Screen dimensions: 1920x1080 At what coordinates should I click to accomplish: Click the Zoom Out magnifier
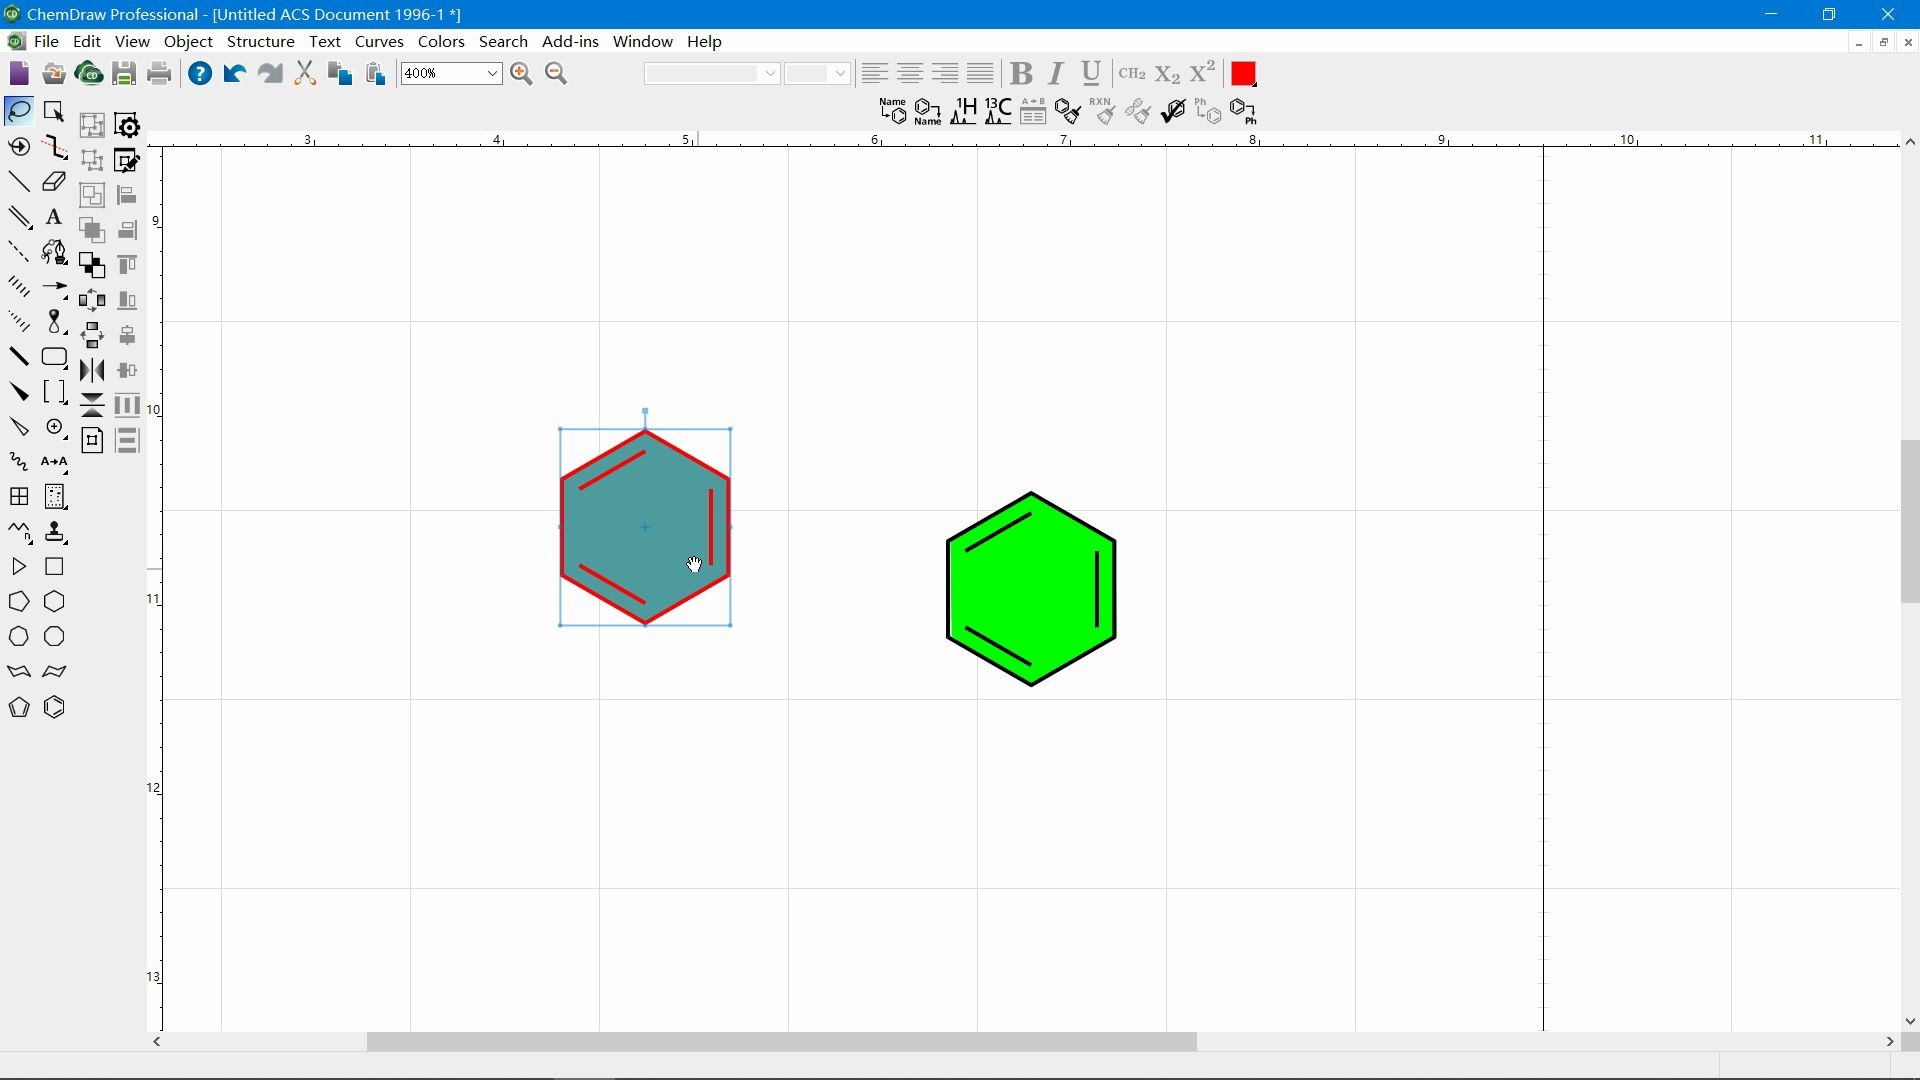557,74
